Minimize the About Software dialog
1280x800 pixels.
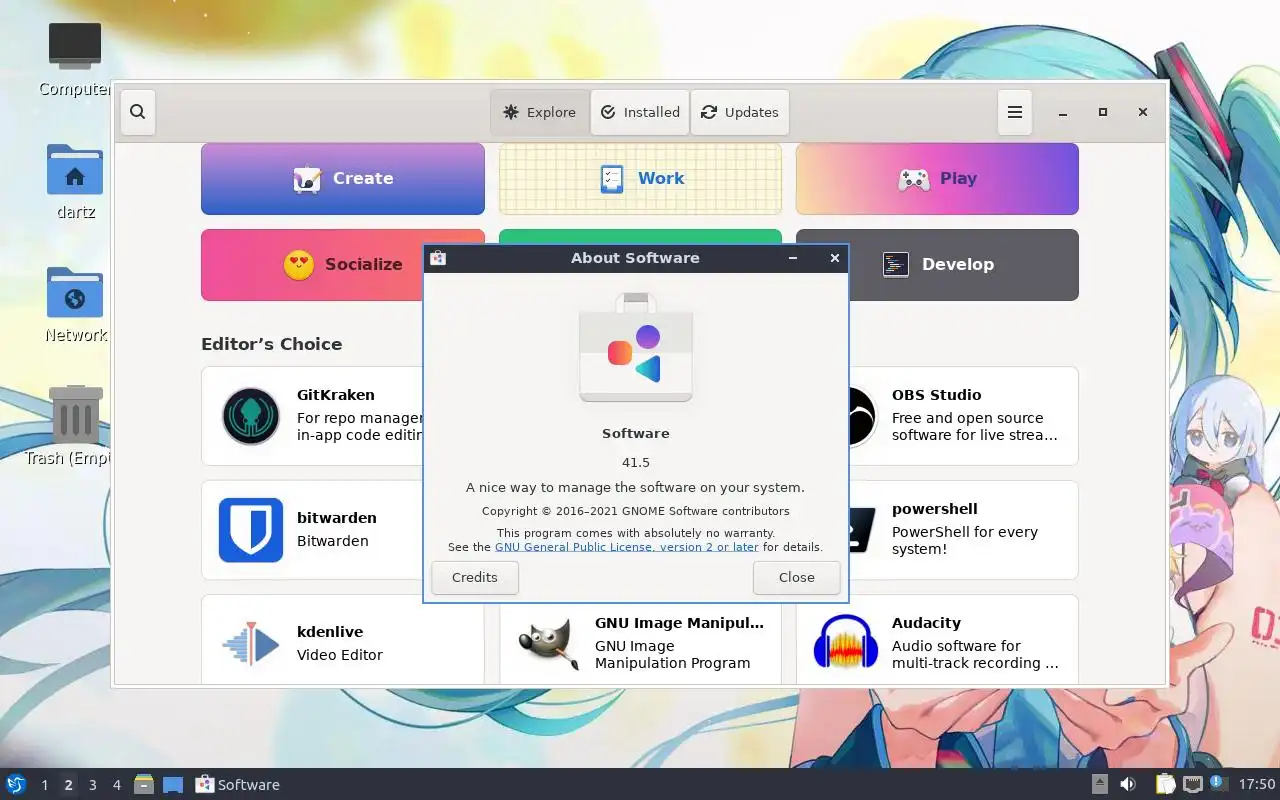tap(793, 258)
